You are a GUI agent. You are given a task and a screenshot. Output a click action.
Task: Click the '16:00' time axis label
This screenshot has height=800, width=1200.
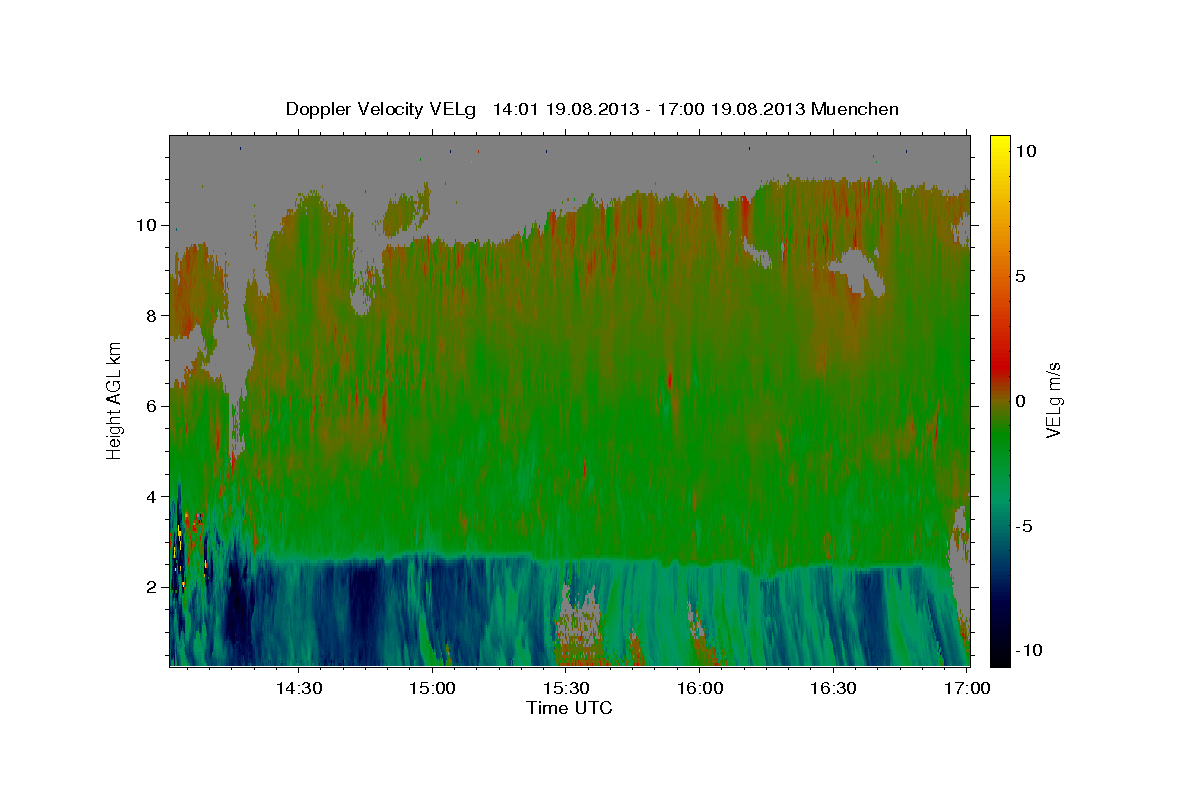[700, 688]
